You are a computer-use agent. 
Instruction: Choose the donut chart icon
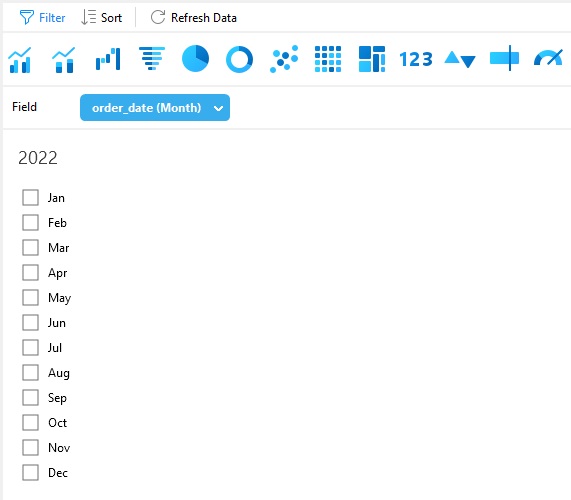[x=239, y=59]
